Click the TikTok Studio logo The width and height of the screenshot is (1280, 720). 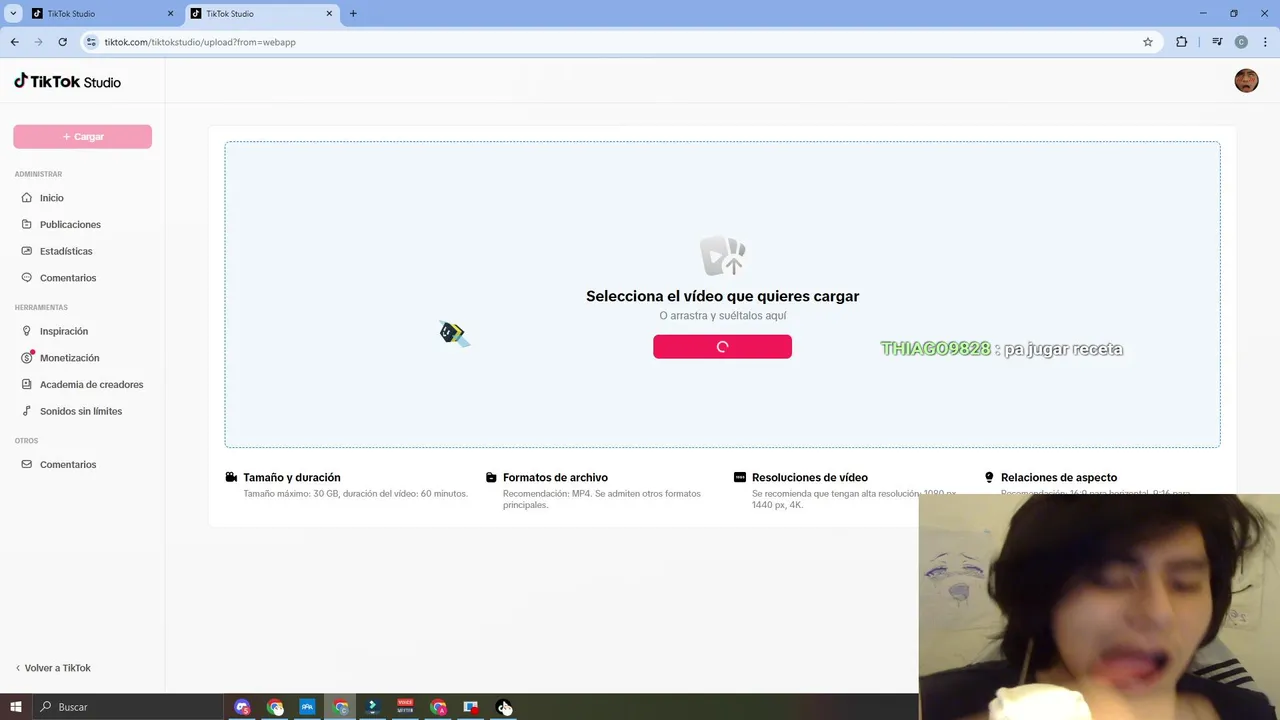point(67,81)
